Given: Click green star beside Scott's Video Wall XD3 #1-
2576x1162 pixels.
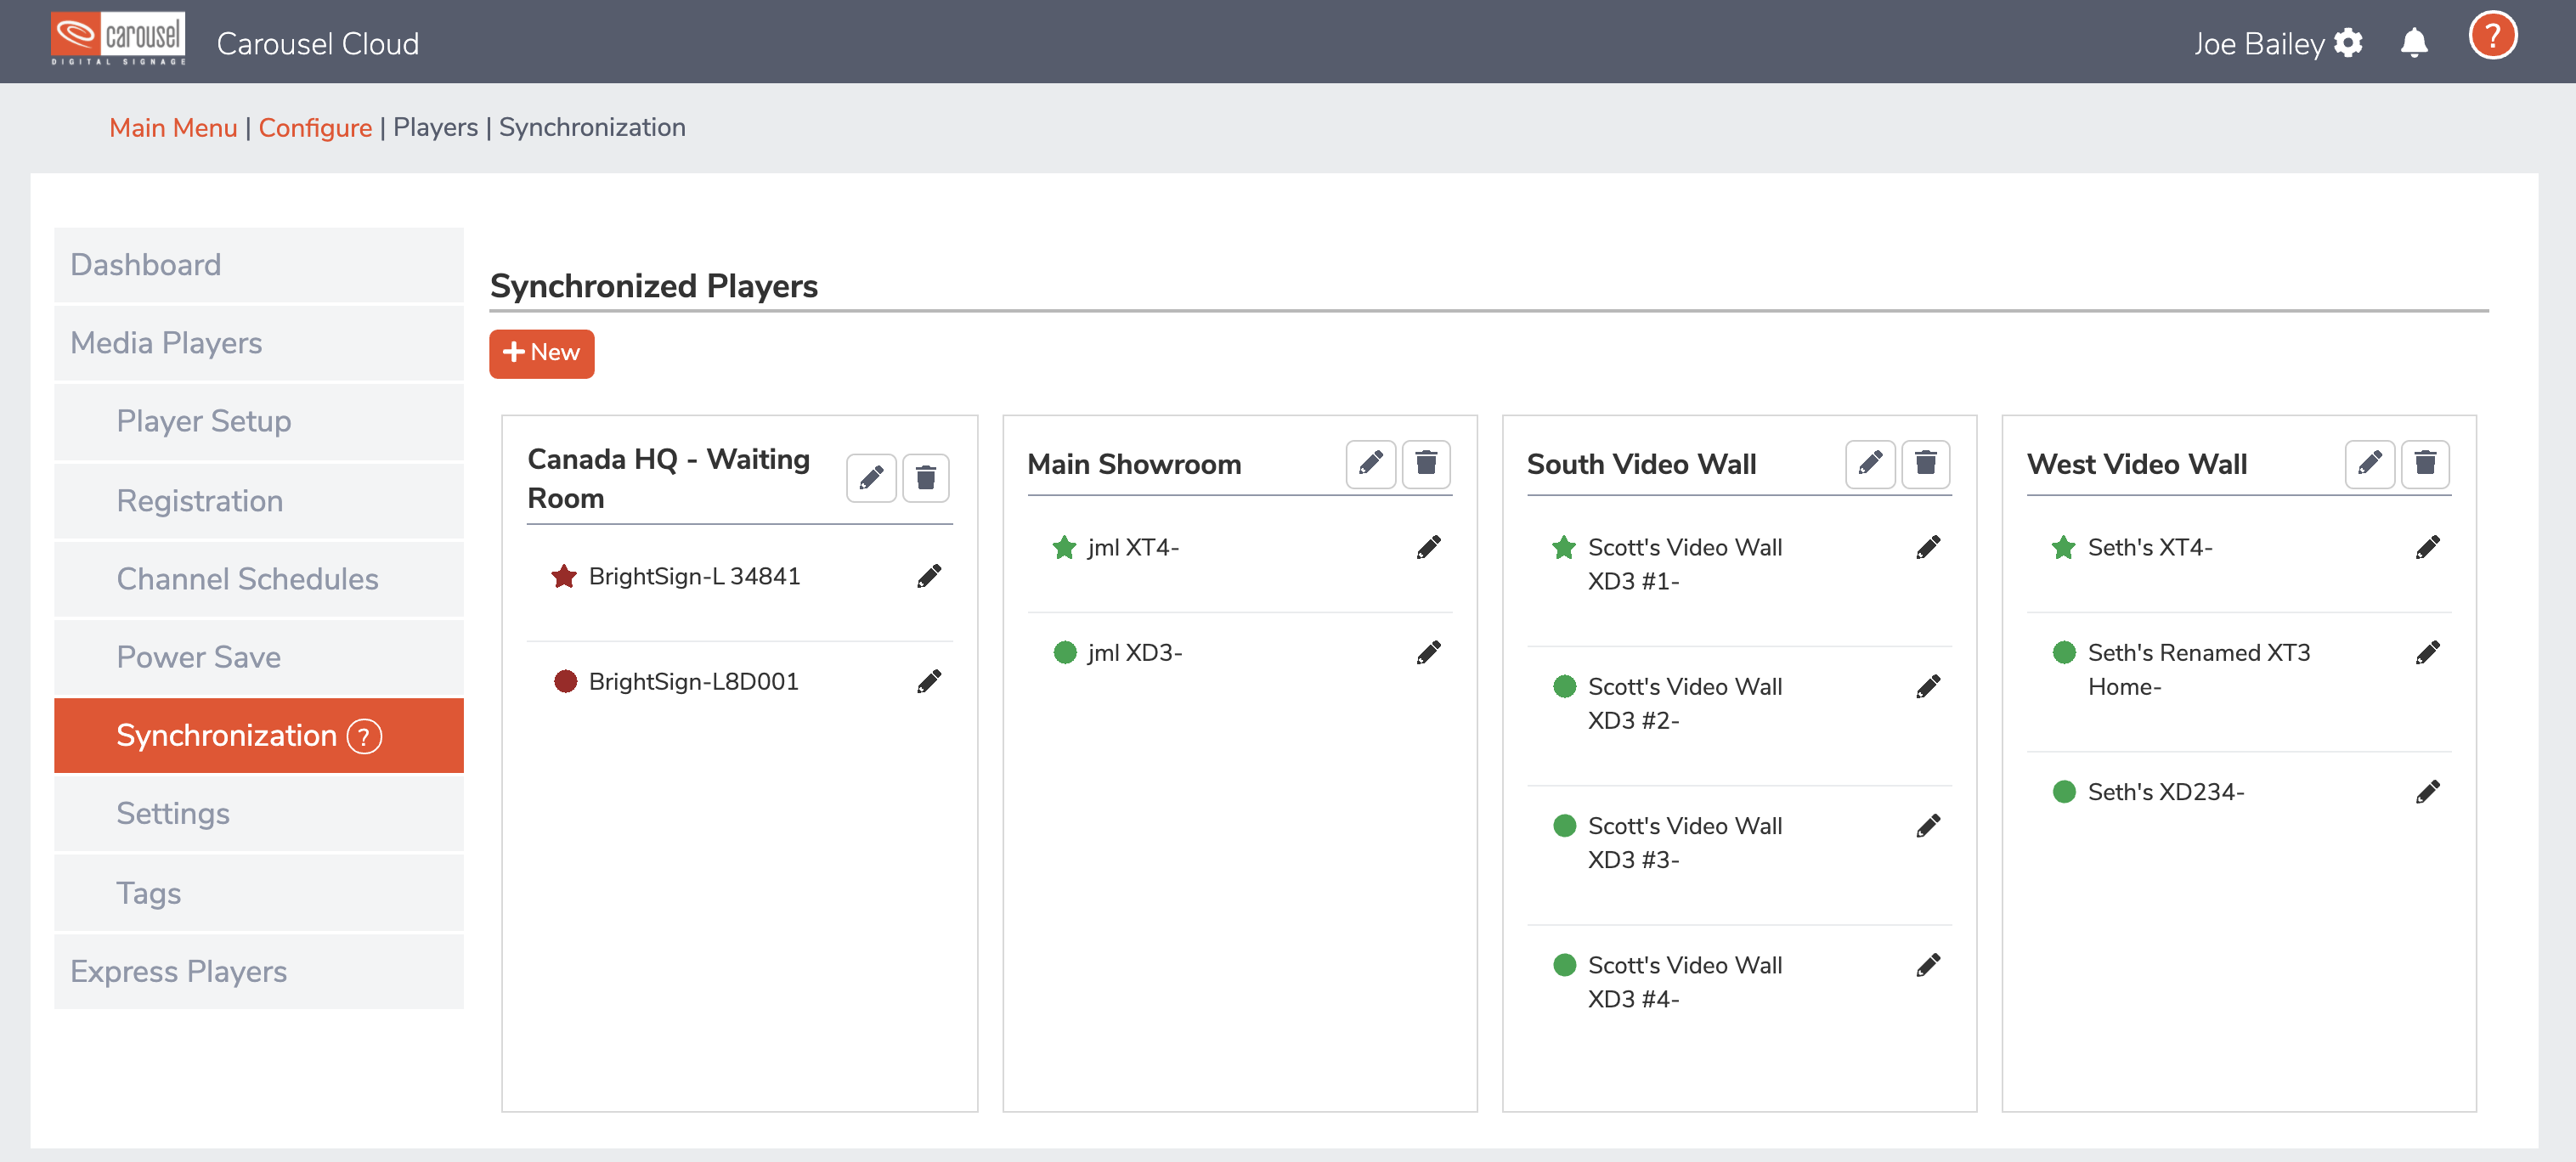Looking at the screenshot, I should click(1564, 547).
